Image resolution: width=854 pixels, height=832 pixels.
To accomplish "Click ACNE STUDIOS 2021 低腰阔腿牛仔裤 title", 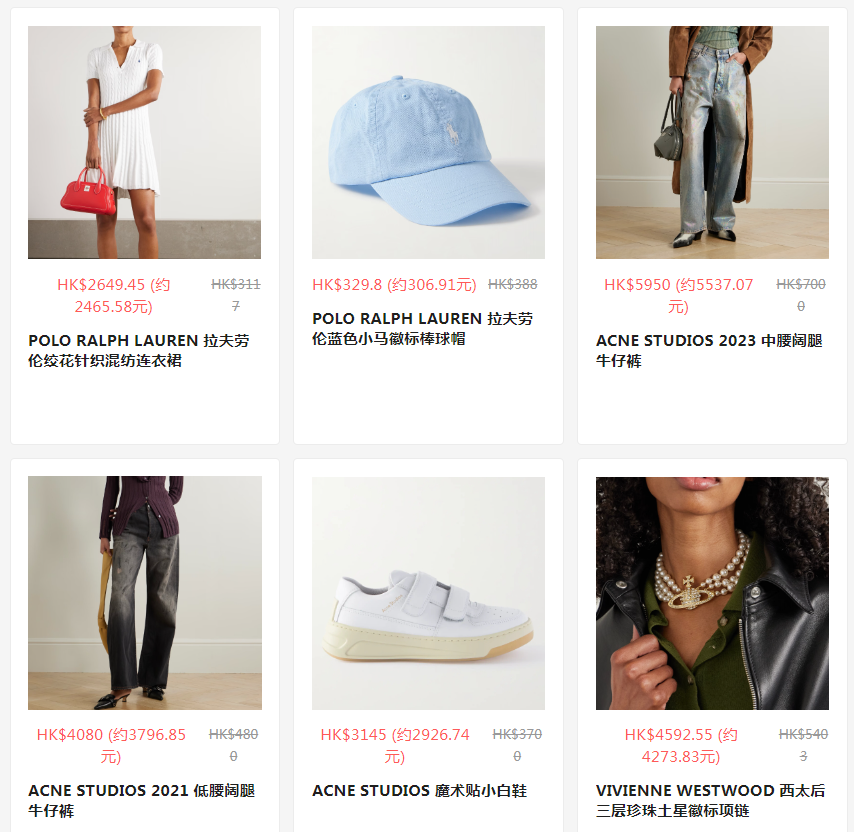I will tap(142, 800).
